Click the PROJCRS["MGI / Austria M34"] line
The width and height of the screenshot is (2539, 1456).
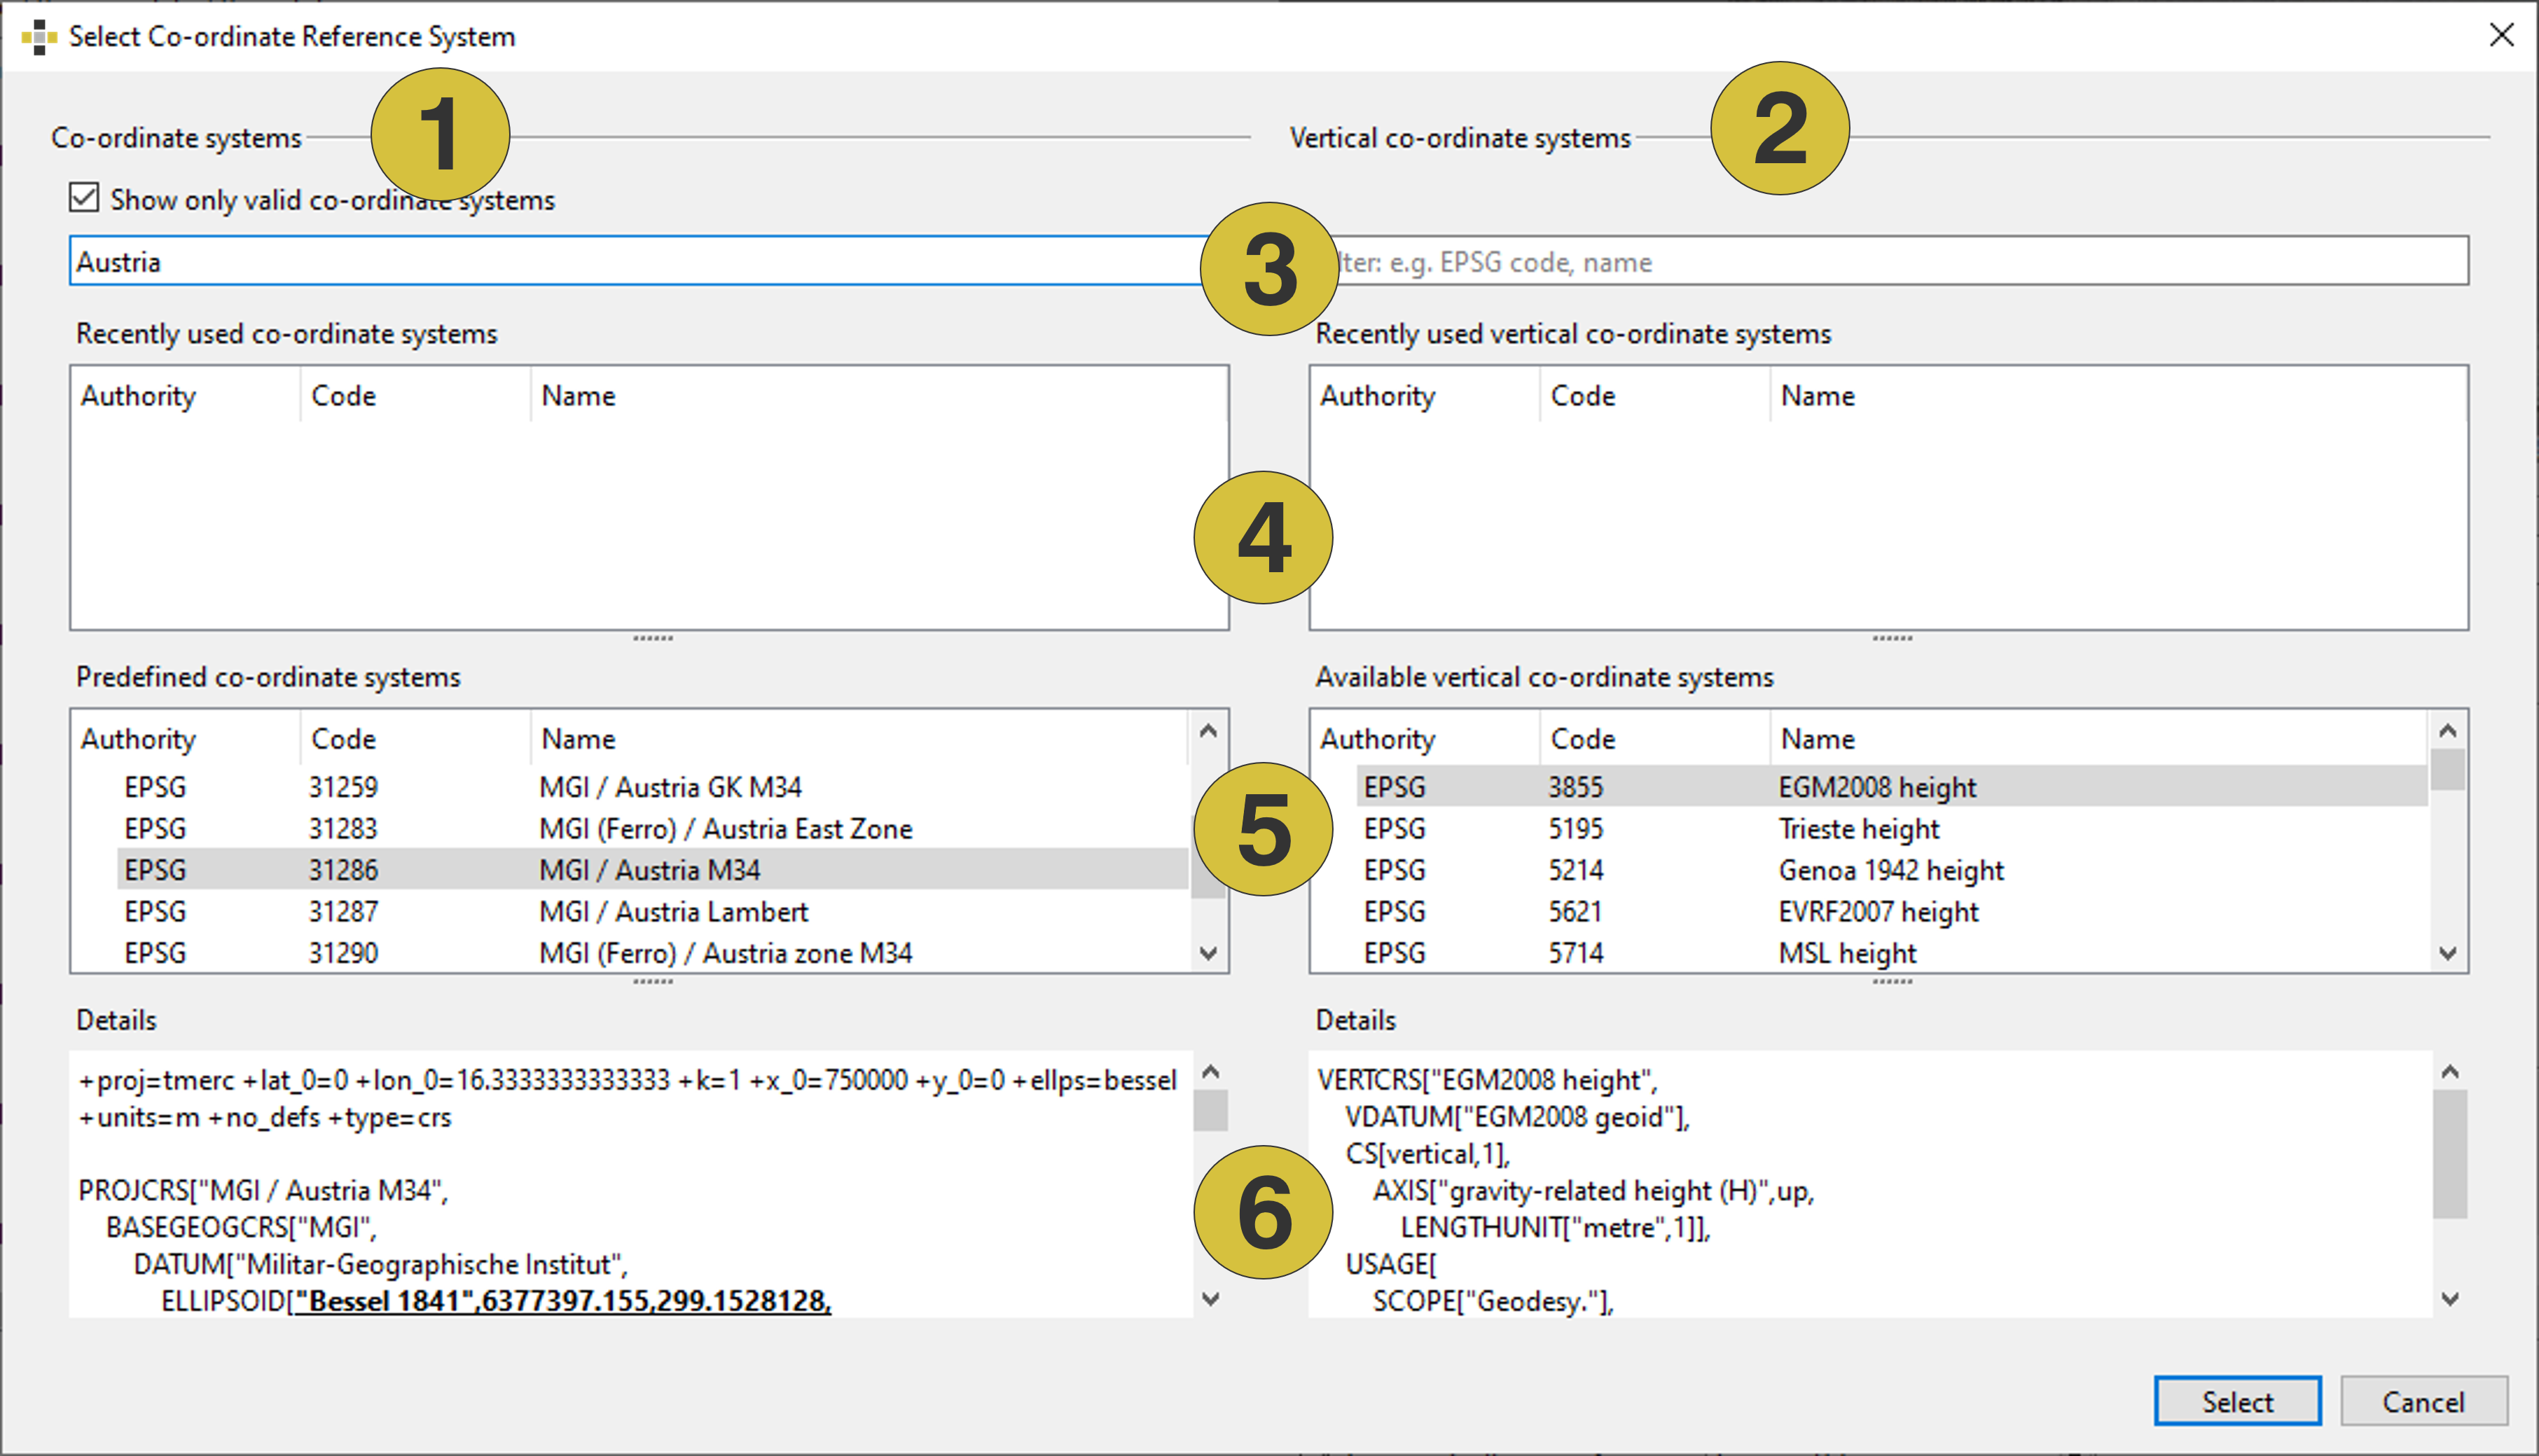(264, 1190)
